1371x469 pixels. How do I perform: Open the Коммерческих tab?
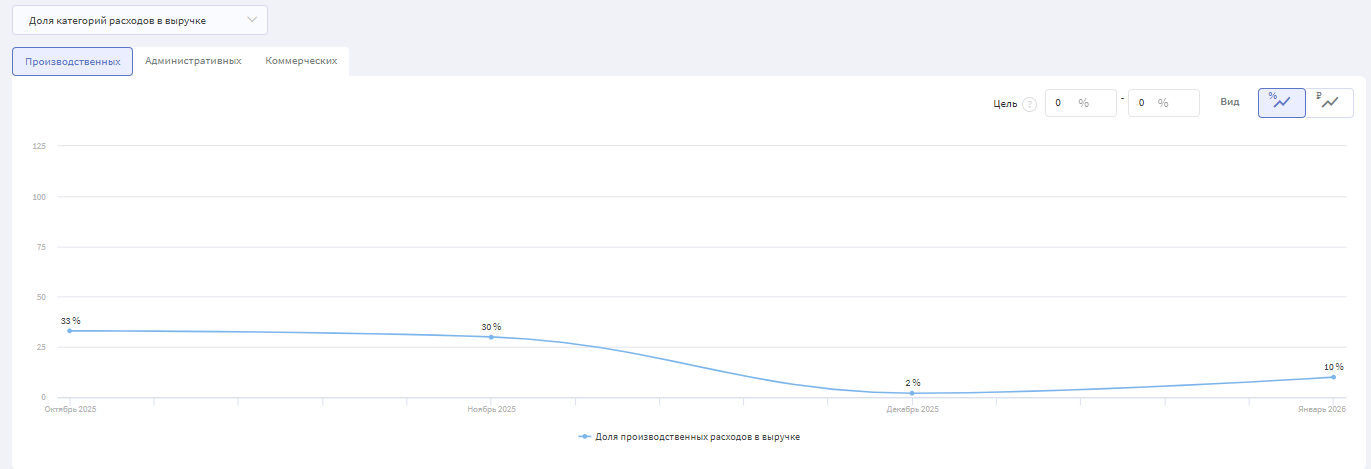pos(301,61)
